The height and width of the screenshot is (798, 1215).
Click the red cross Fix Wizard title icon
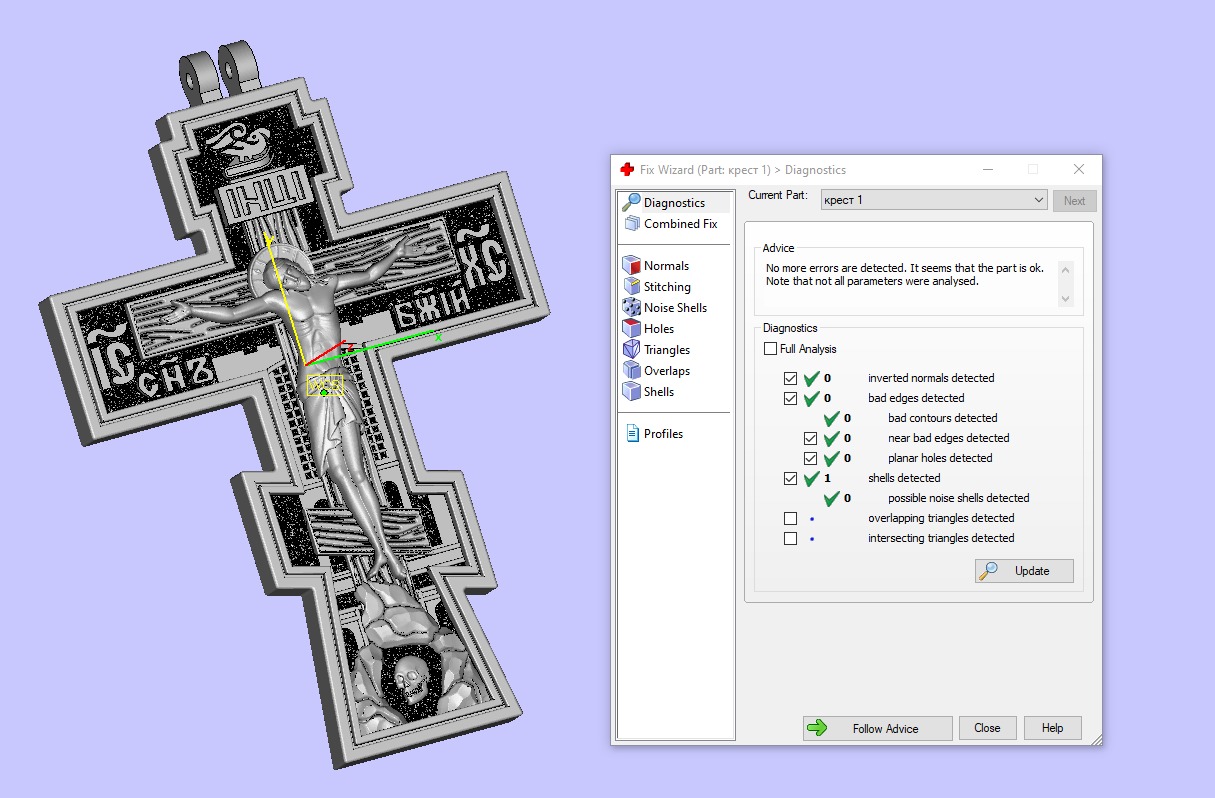pos(627,170)
